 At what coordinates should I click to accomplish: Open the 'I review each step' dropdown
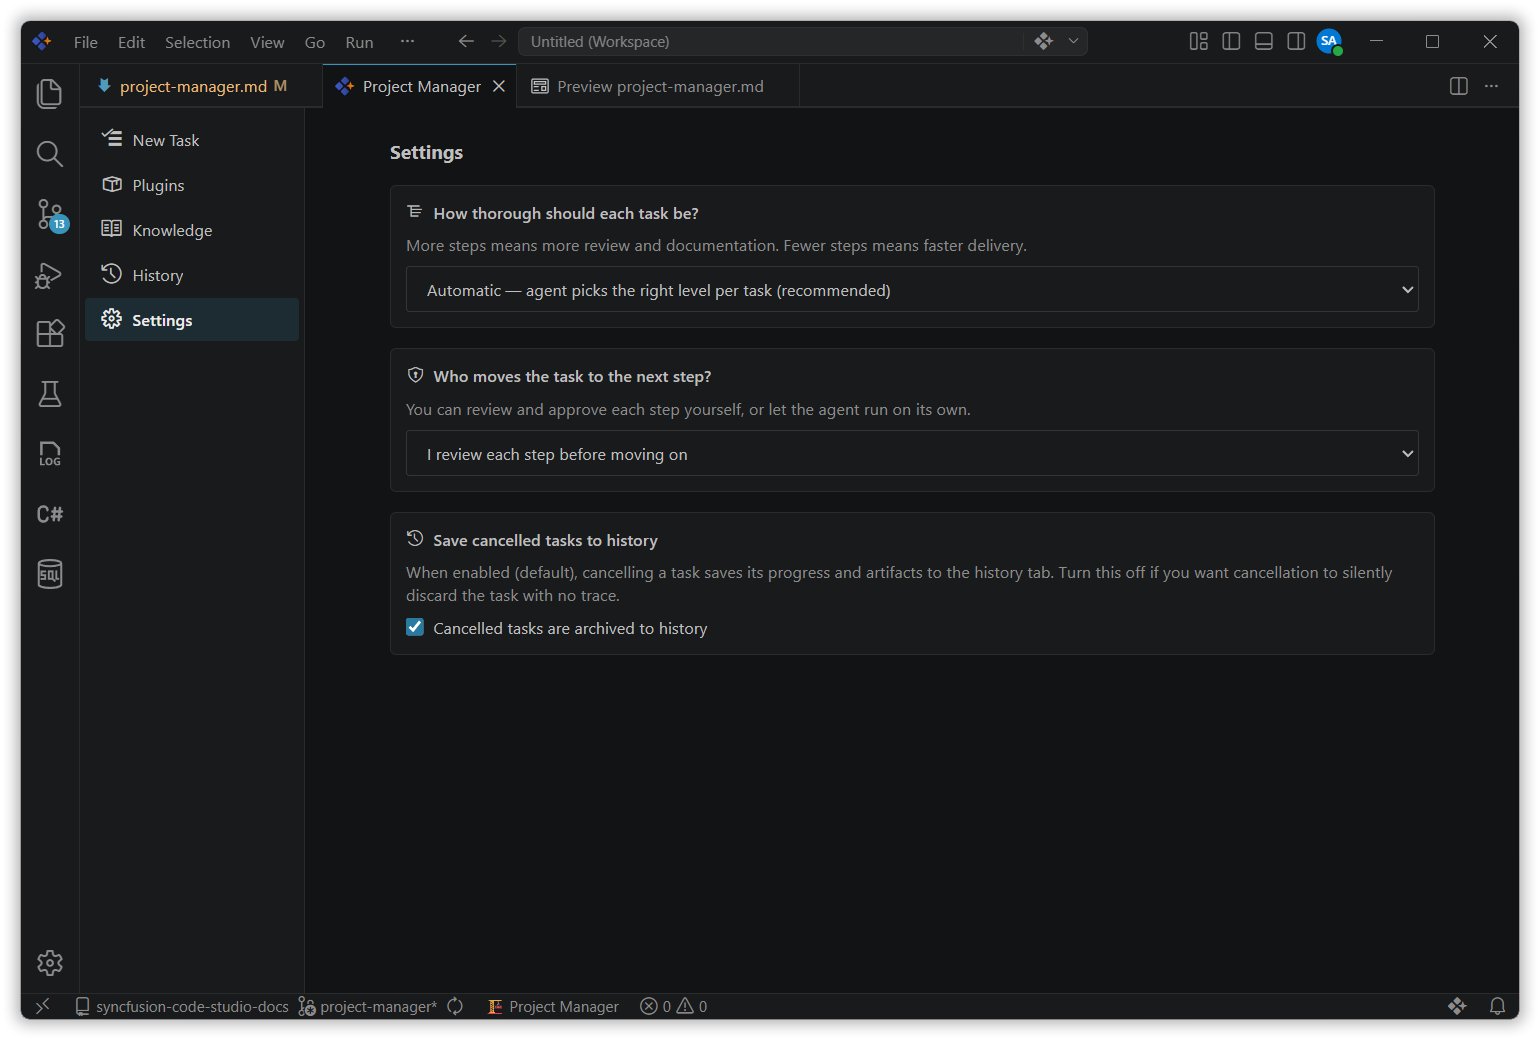pos(912,454)
